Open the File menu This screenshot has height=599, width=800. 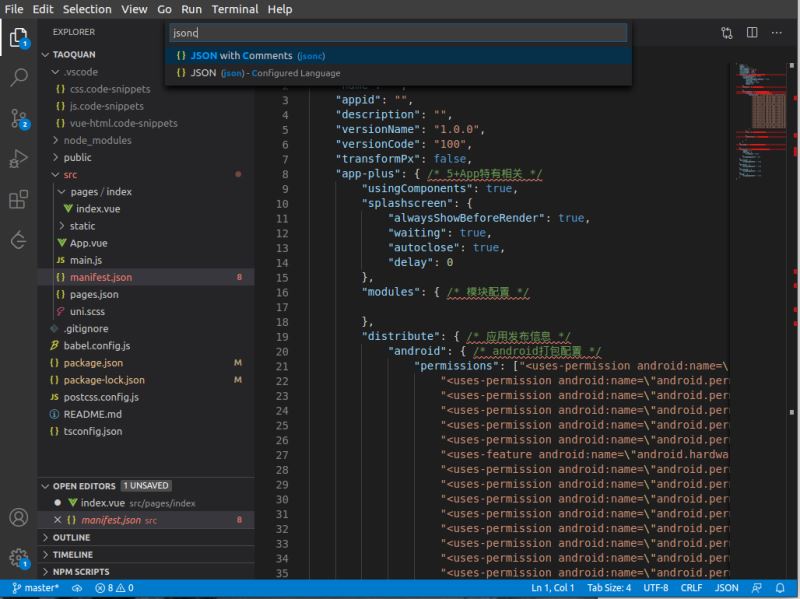tap(14, 9)
